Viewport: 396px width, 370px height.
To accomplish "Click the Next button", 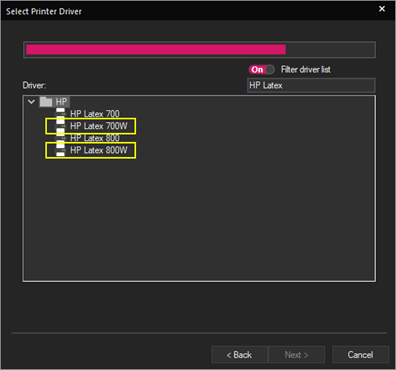I will pyautogui.click(x=297, y=355).
